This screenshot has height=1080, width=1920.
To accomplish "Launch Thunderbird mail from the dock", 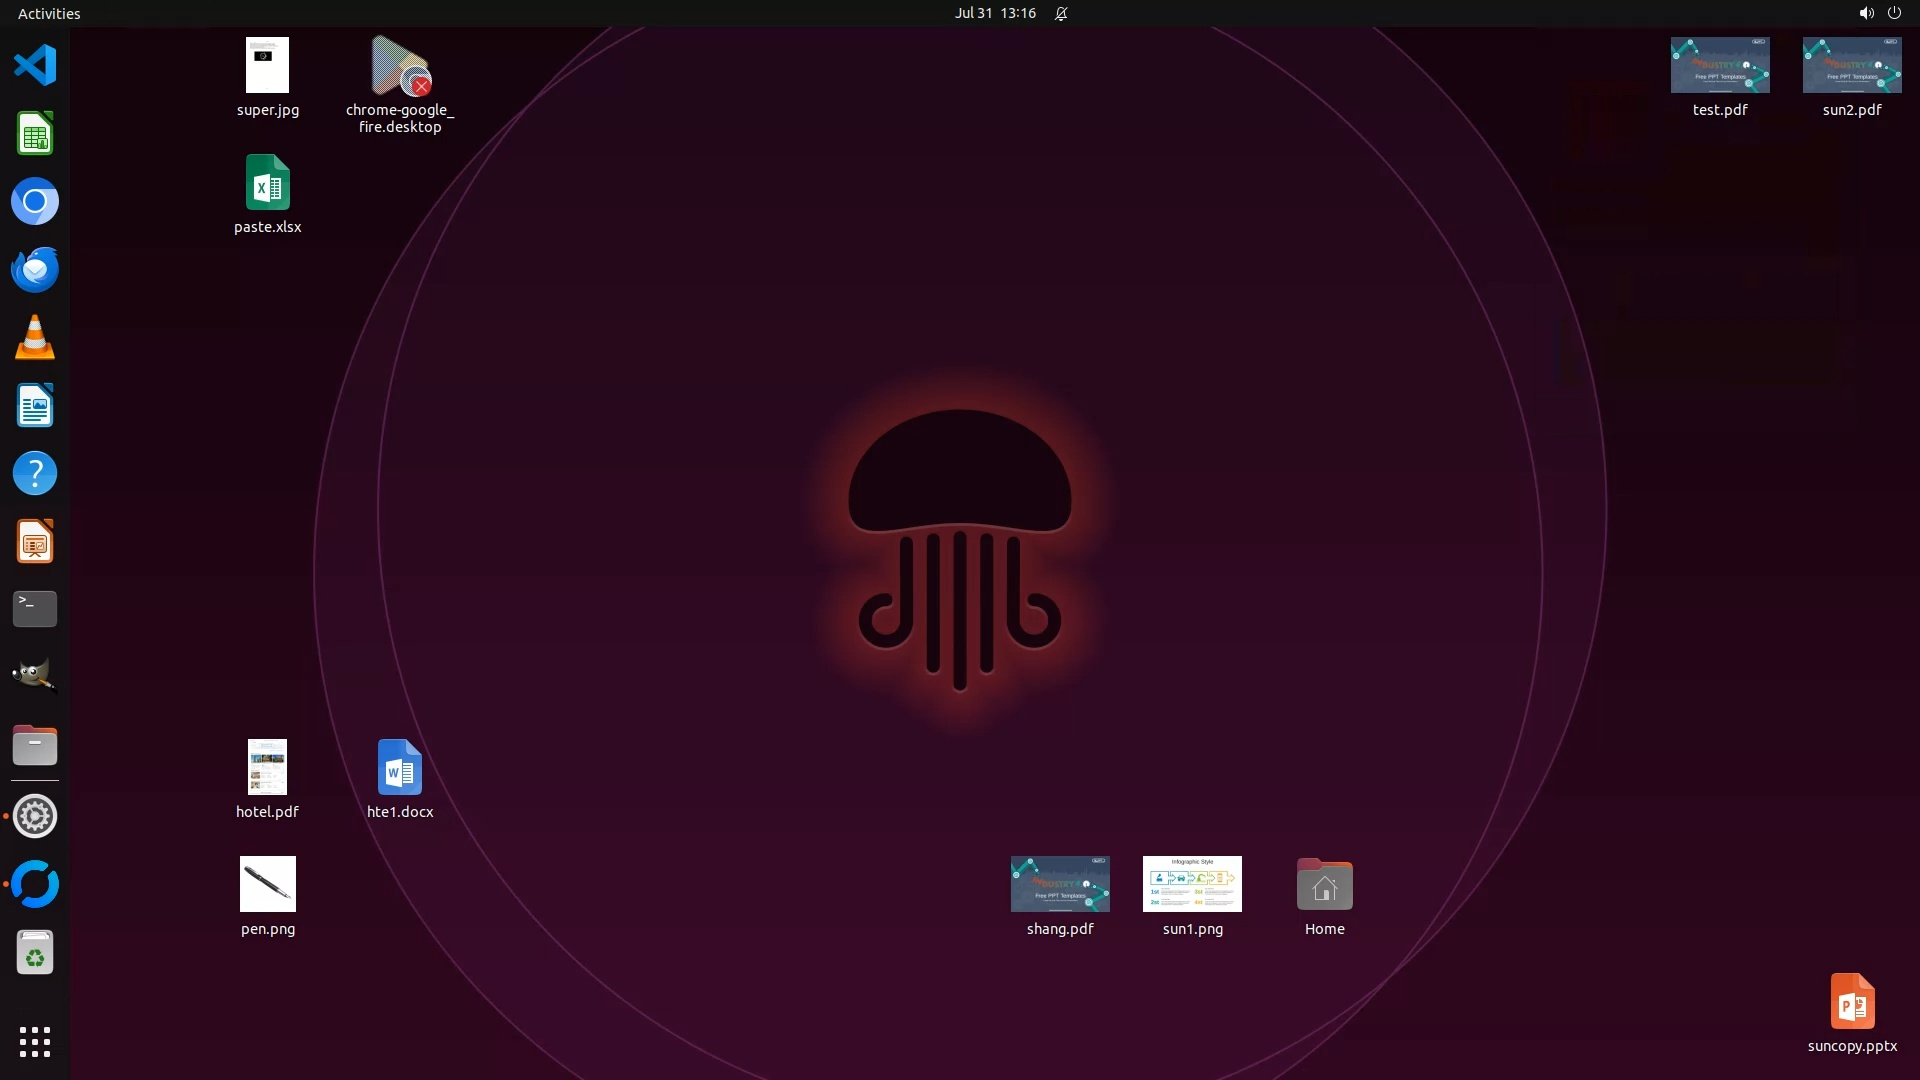I will (x=35, y=270).
